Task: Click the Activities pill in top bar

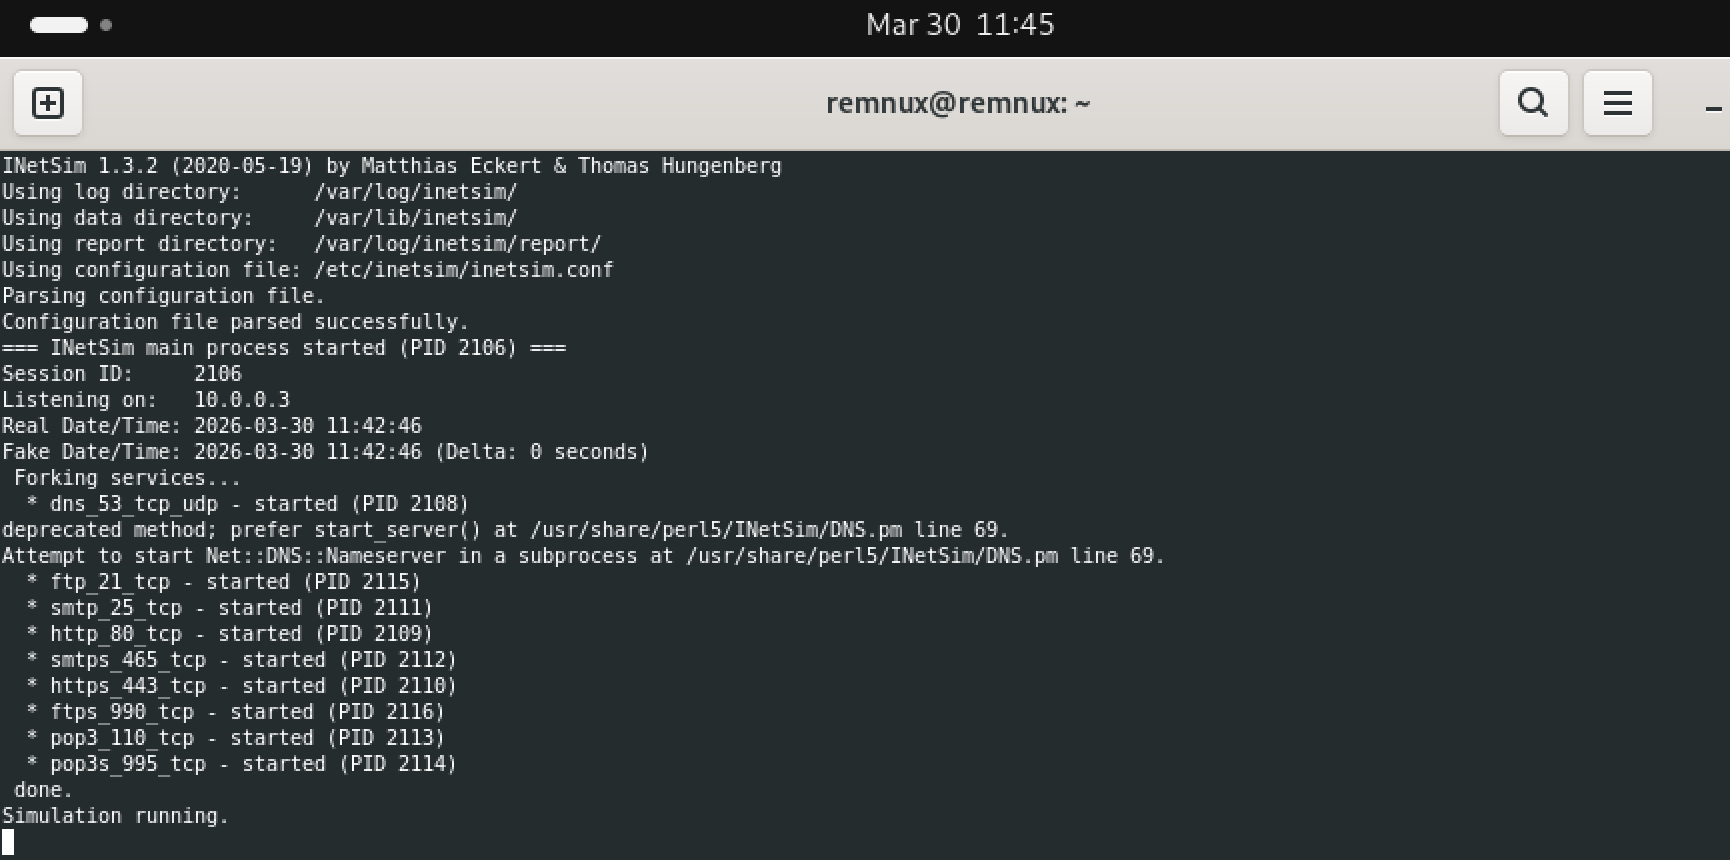Action: 59,25
